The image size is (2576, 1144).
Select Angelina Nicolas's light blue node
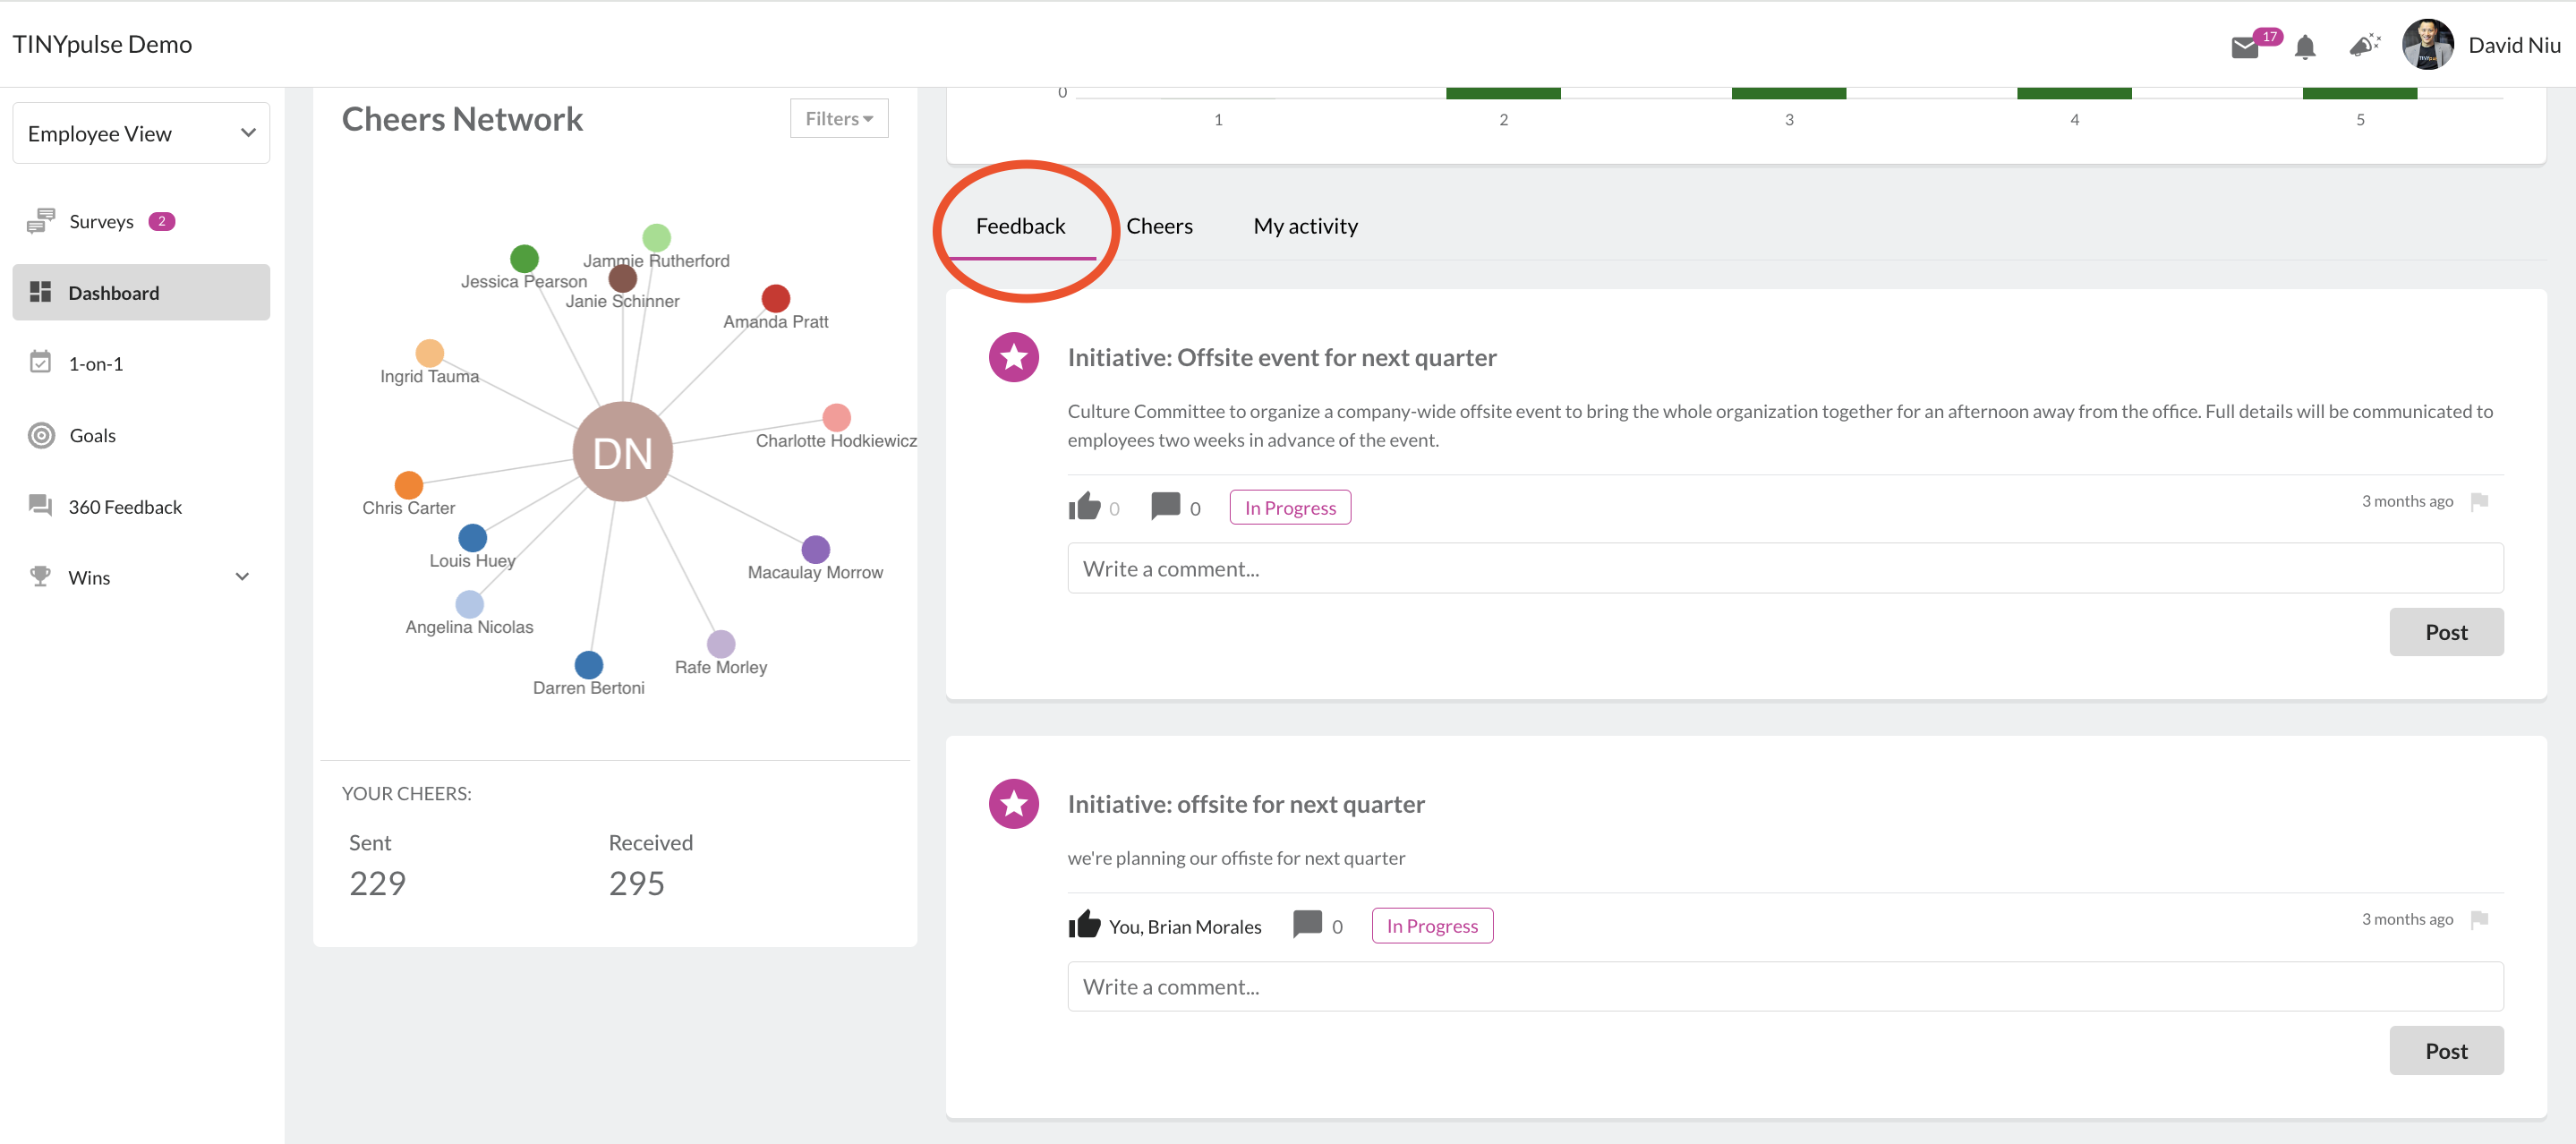[470, 604]
